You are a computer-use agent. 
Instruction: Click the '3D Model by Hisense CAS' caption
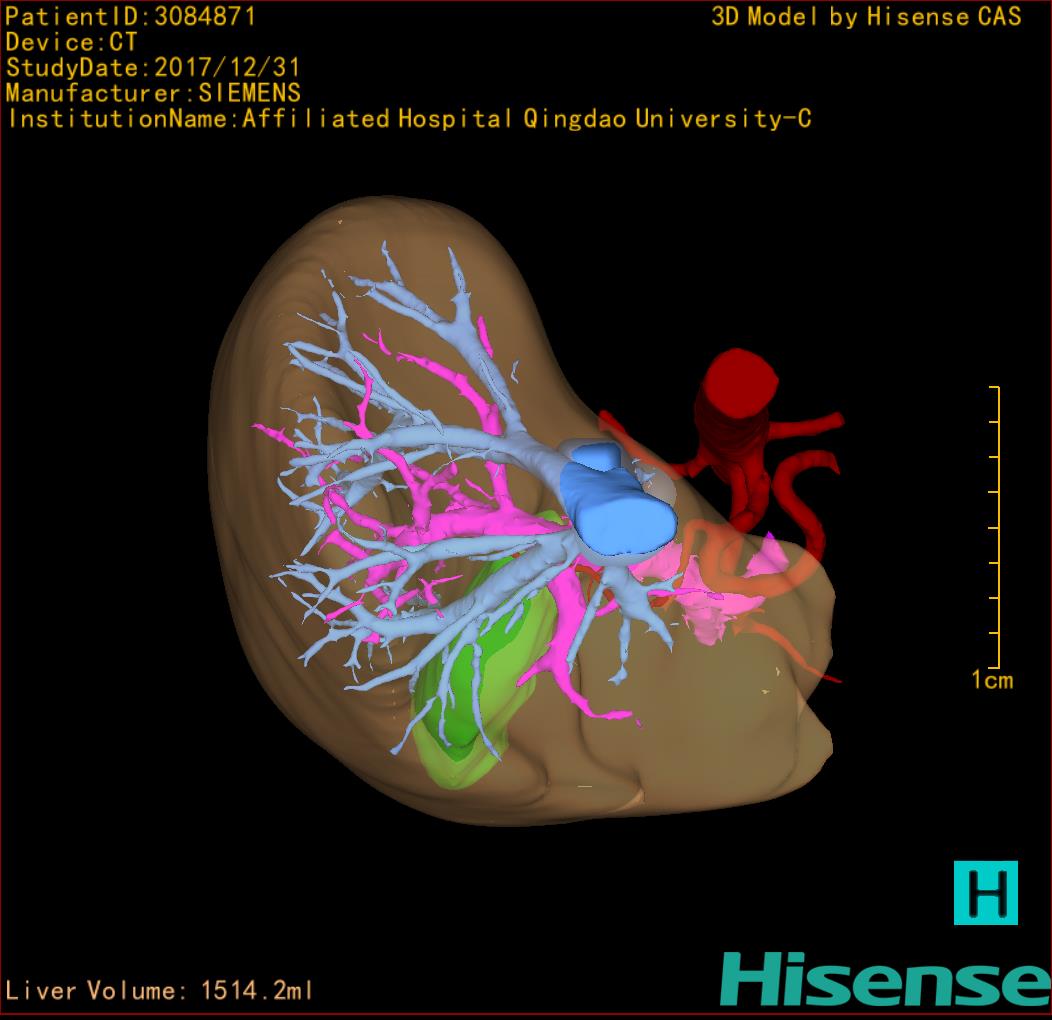tap(866, 17)
